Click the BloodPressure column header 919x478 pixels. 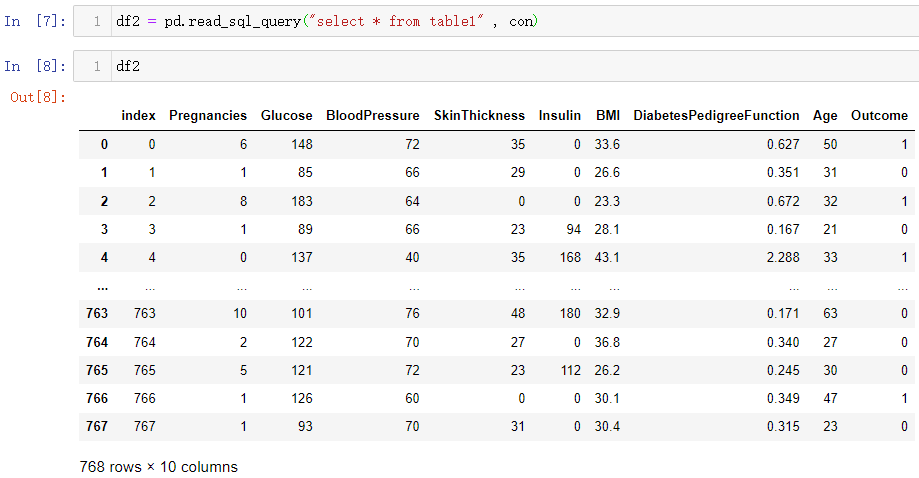[x=373, y=115]
